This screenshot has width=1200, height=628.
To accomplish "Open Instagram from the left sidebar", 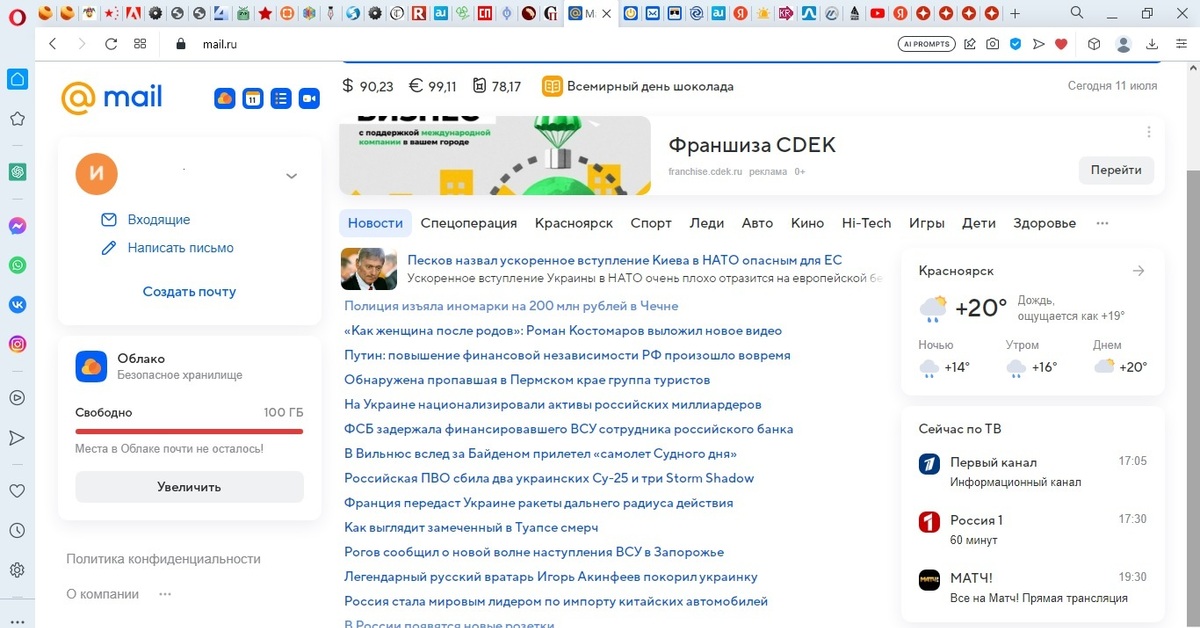I will 16,343.
